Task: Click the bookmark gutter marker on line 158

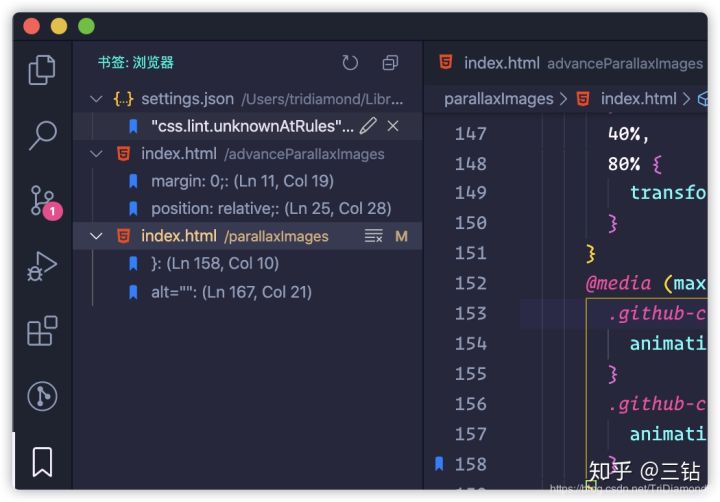Action: point(439,464)
